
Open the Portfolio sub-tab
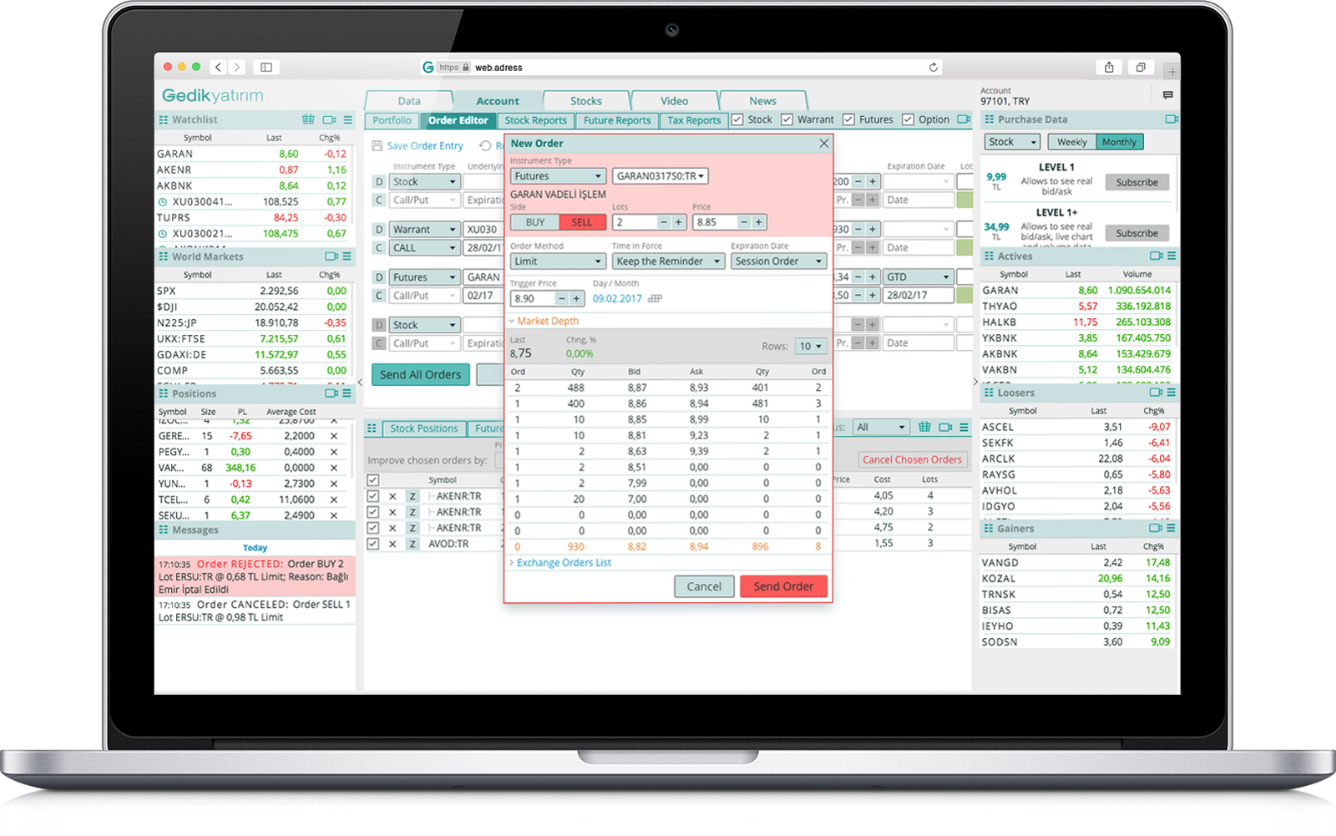click(x=393, y=120)
